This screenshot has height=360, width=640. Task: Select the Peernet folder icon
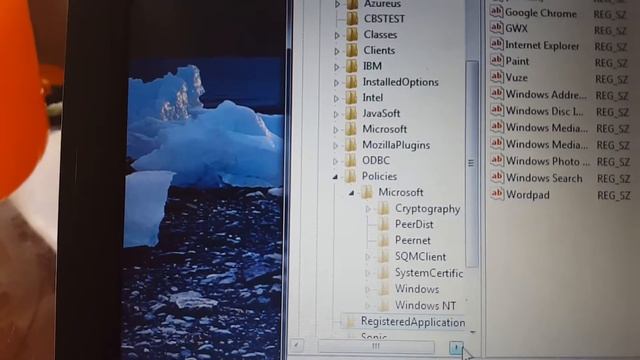point(383,240)
